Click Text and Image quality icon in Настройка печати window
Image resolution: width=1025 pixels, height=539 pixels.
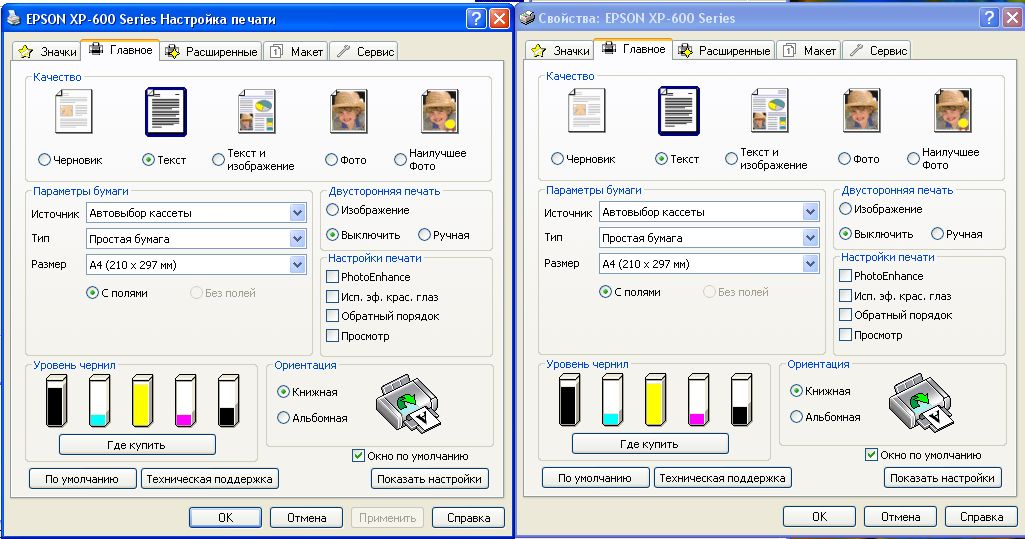click(x=256, y=112)
